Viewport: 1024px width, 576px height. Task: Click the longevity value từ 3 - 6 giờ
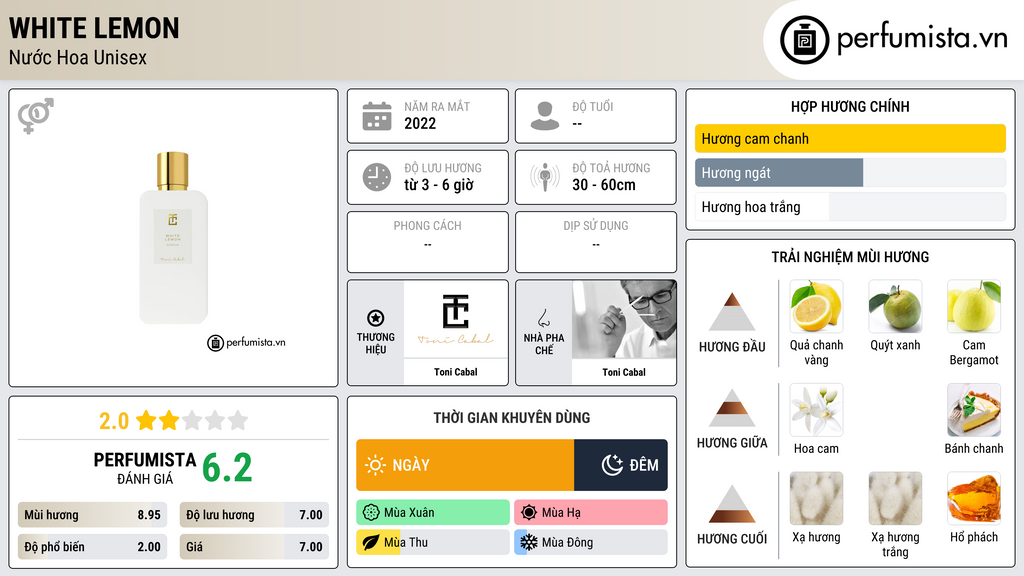439,185
